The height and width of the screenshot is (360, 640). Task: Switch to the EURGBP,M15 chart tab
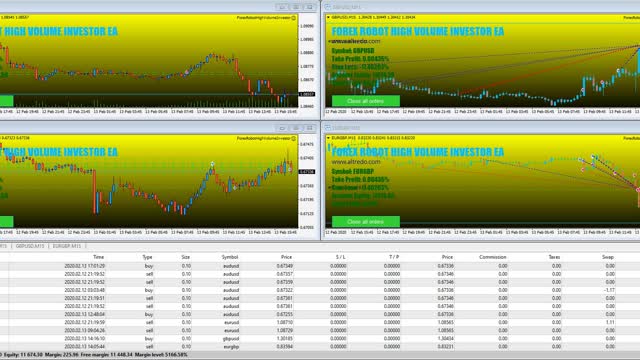tap(67, 246)
